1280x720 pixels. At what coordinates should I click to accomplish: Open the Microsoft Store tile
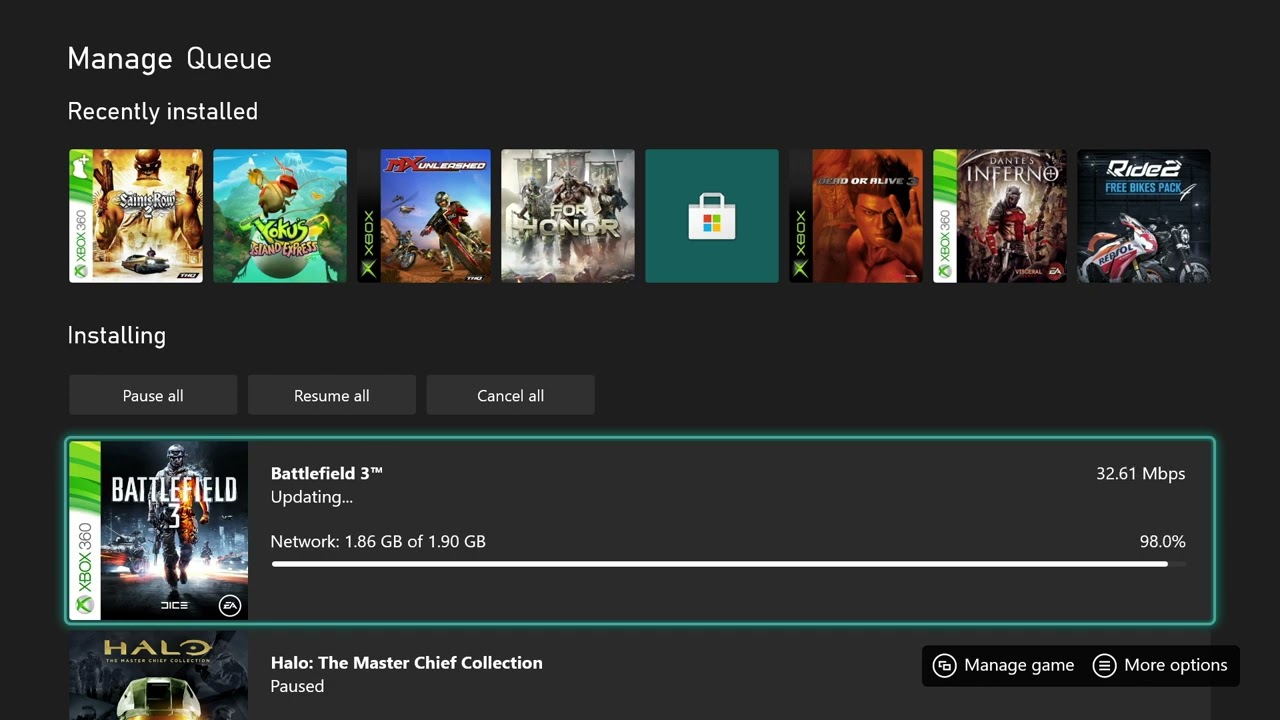(x=711, y=216)
